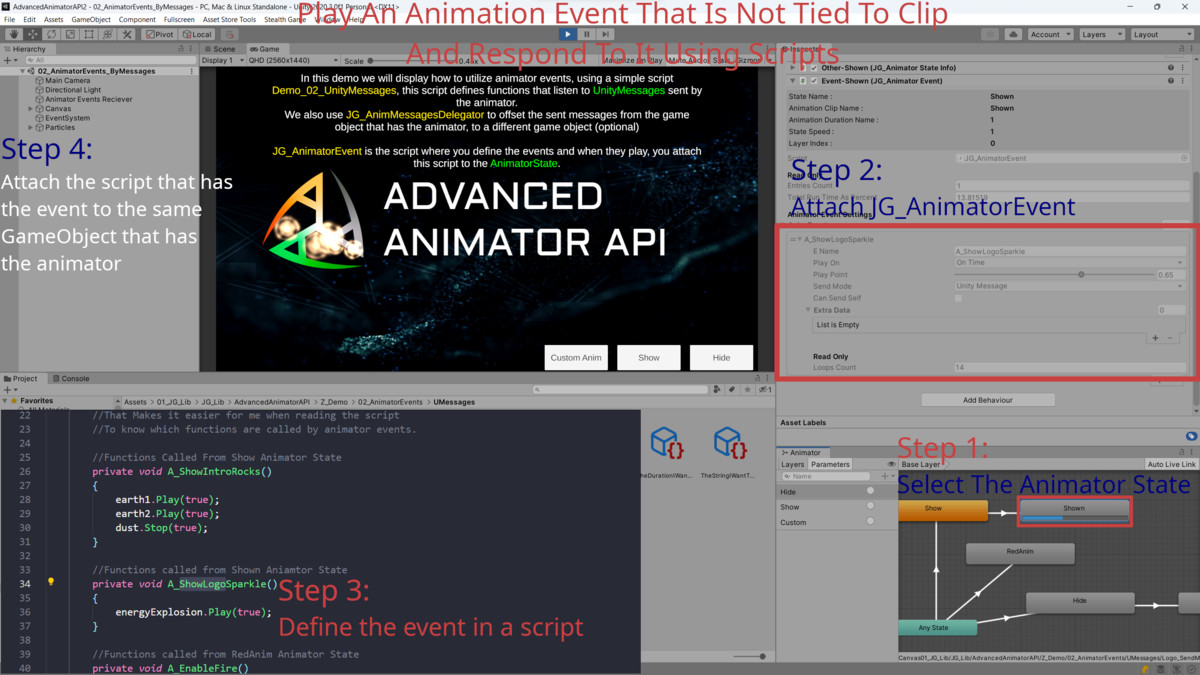Screen dimensions: 1200x675
Task: Open the custom editor tools icon
Action: click(127, 34)
